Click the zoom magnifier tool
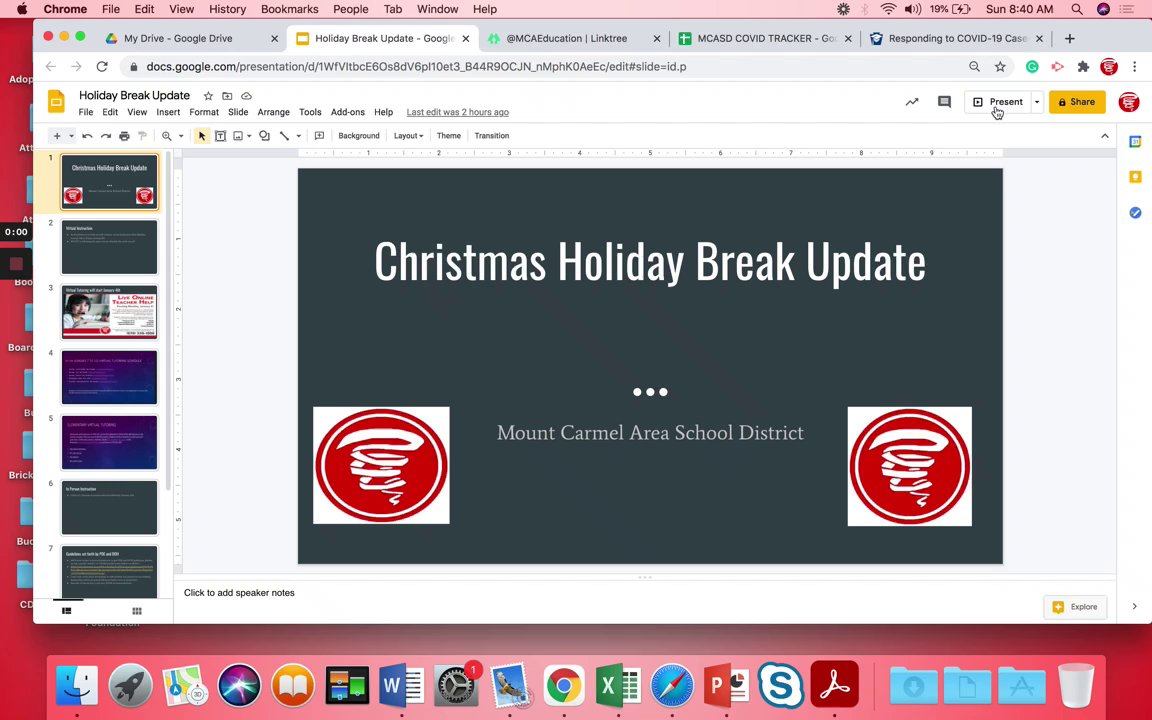The width and height of the screenshot is (1152, 720). [167, 136]
